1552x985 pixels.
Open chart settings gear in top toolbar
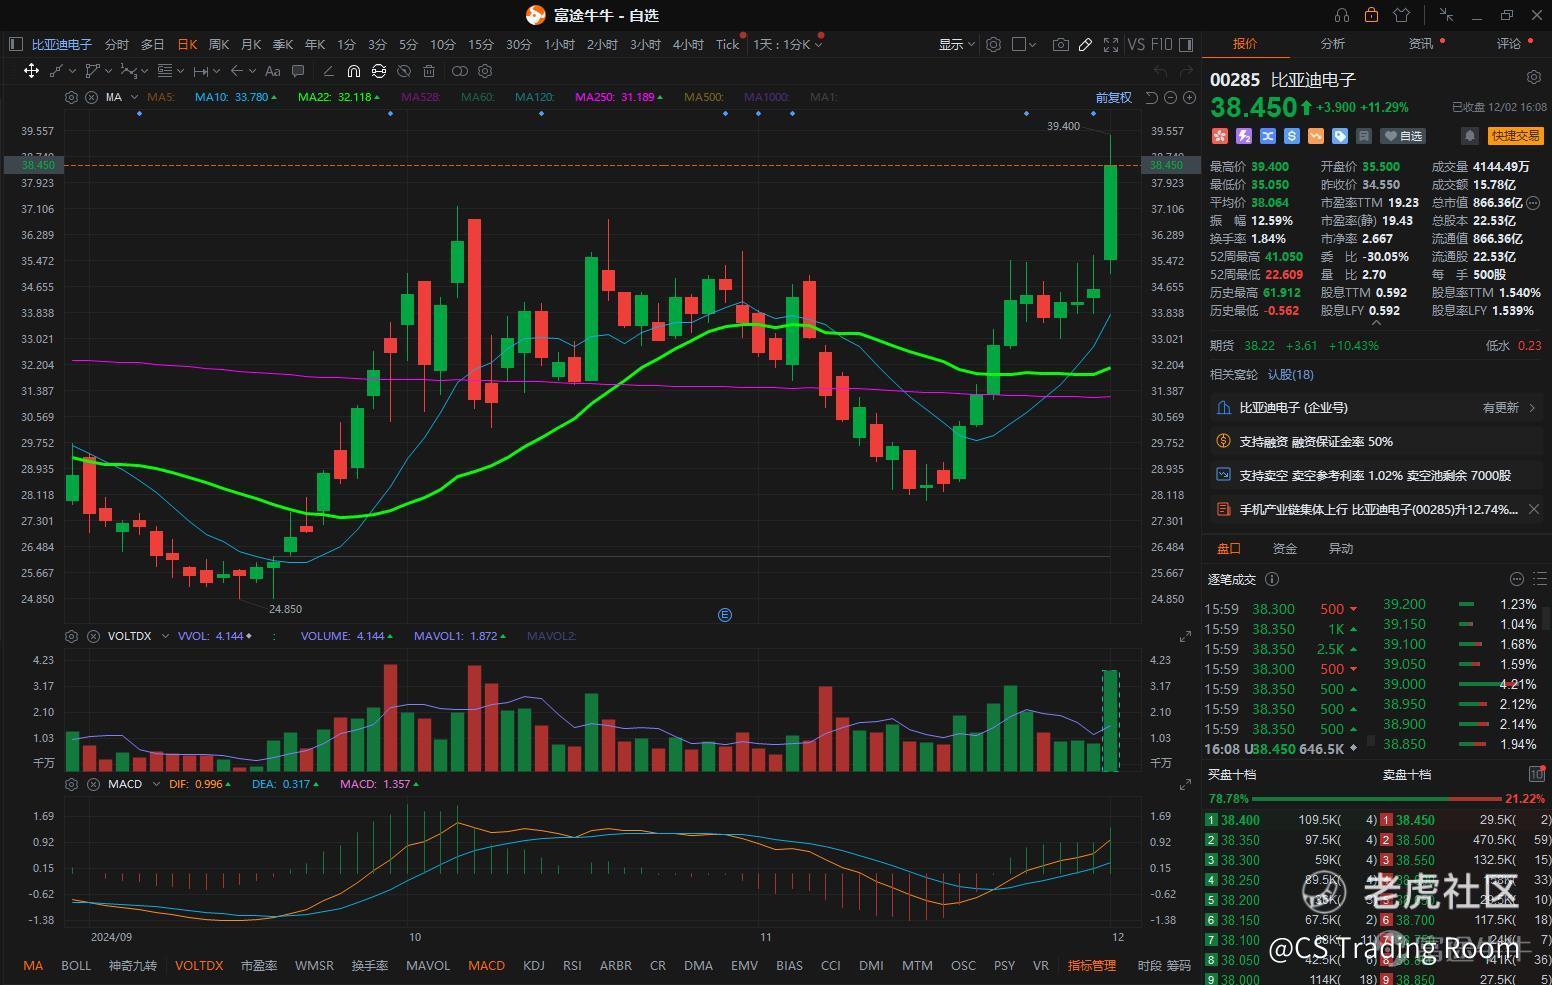coord(993,44)
